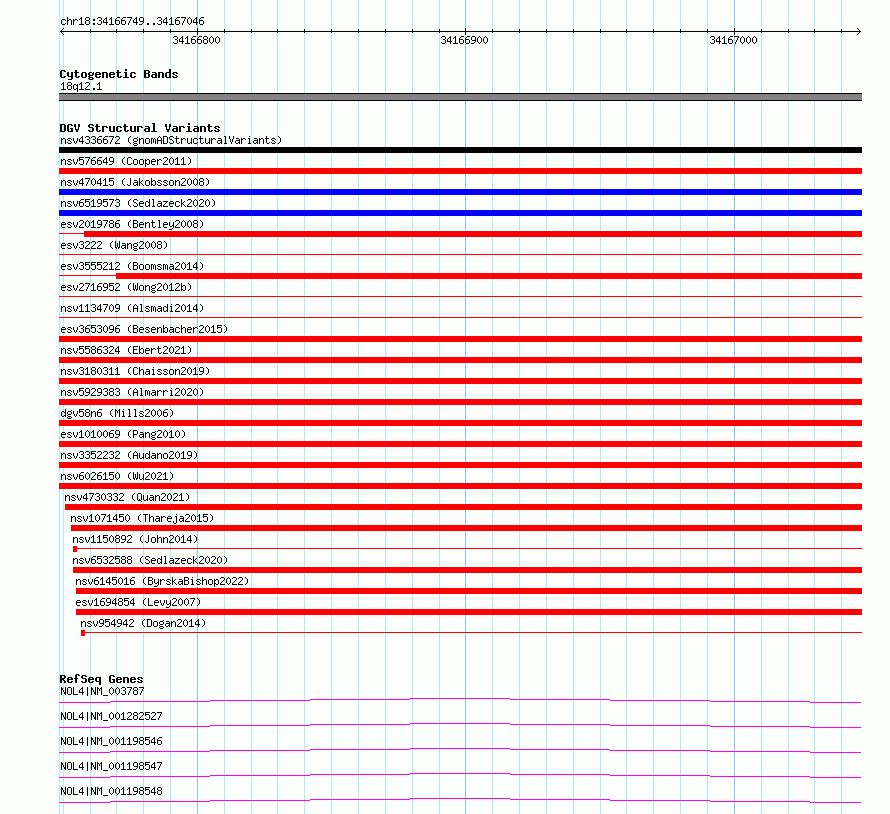Screen dimensions: 890x814
Task: Click nsv1134709 (Alsmadi2014) label
Action: 132,308
